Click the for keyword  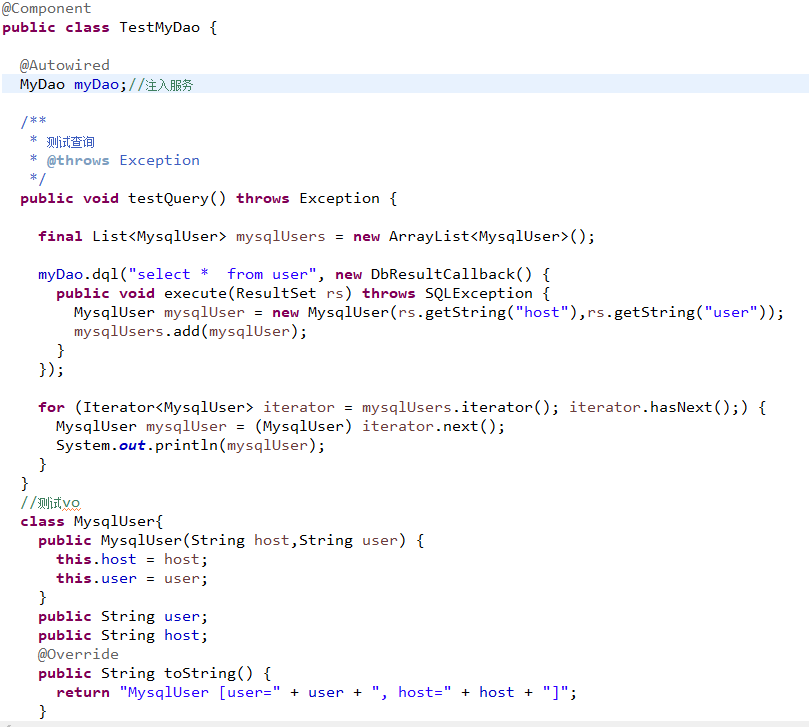click(x=52, y=408)
